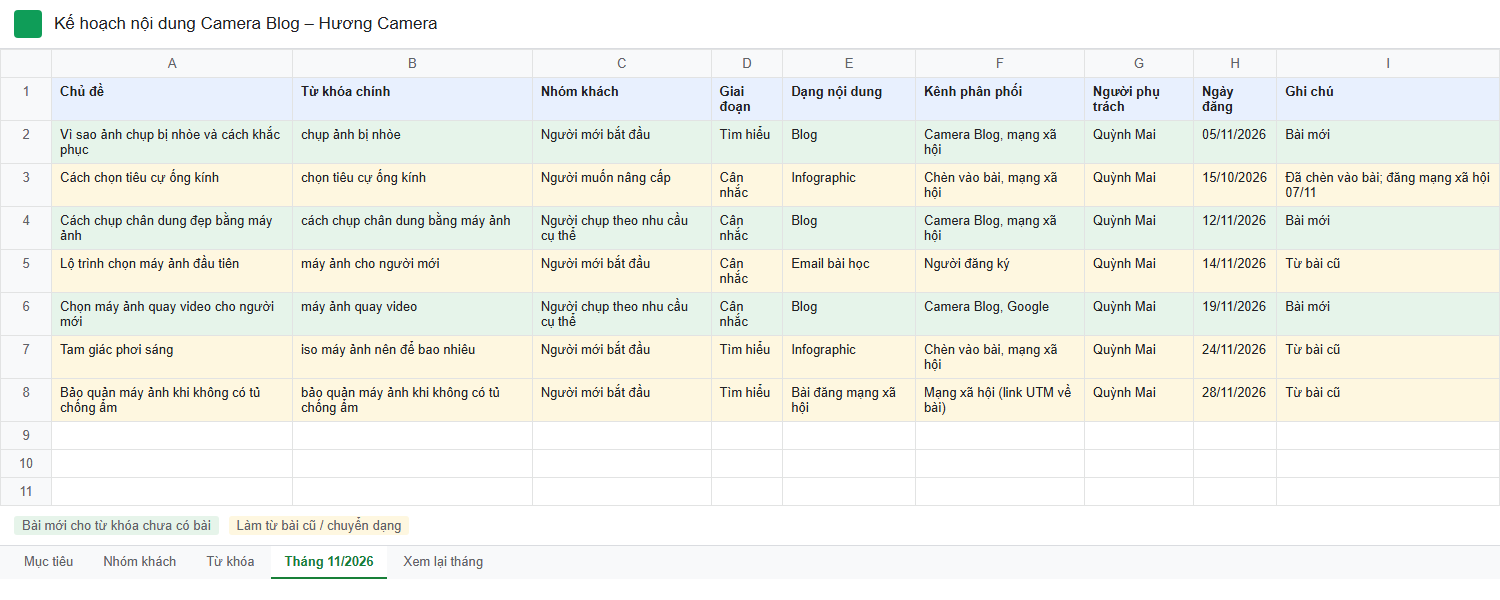Screen dimensions: 1500x600
Task: Select cell Tam giác phơi sáng
Action: point(172,357)
